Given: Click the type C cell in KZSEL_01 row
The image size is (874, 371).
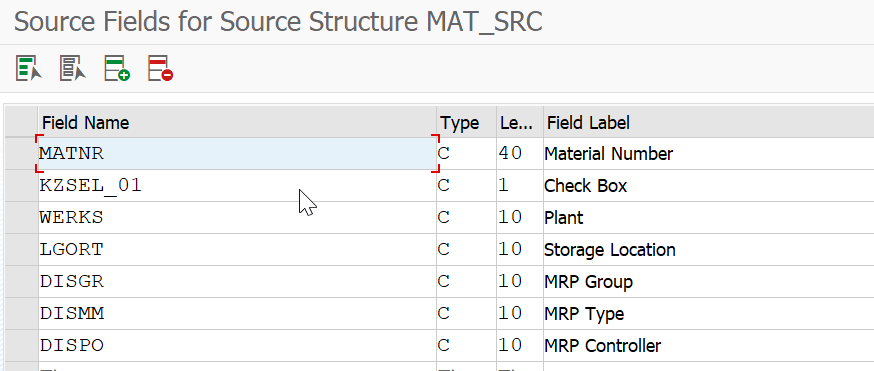Looking at the screenshot, I should tap(467, 186).
